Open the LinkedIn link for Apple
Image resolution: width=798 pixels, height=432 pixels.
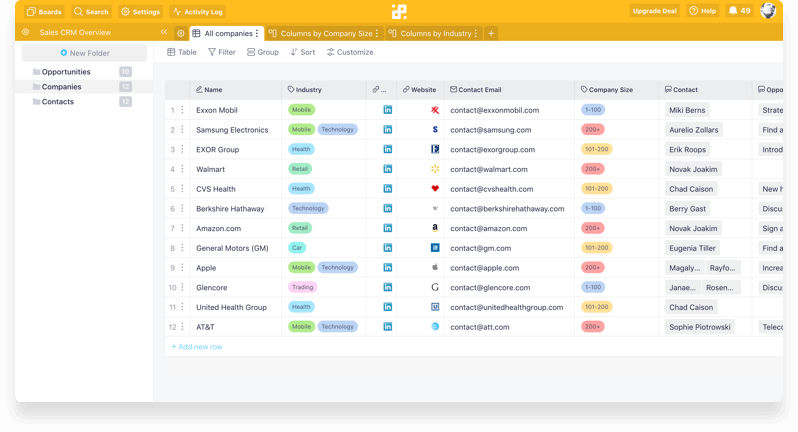388,268
